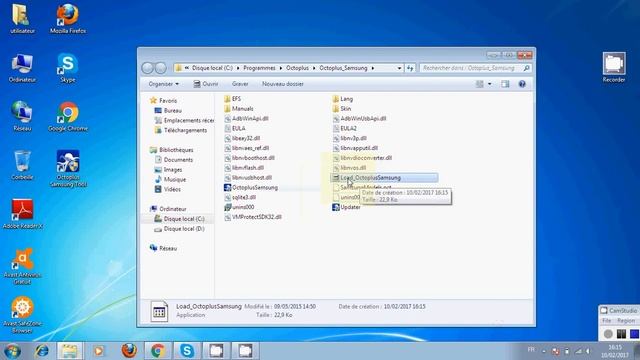Open view options dropdown arrow
This screenshot has height=360, width=640.
click(x=490, y=84)
